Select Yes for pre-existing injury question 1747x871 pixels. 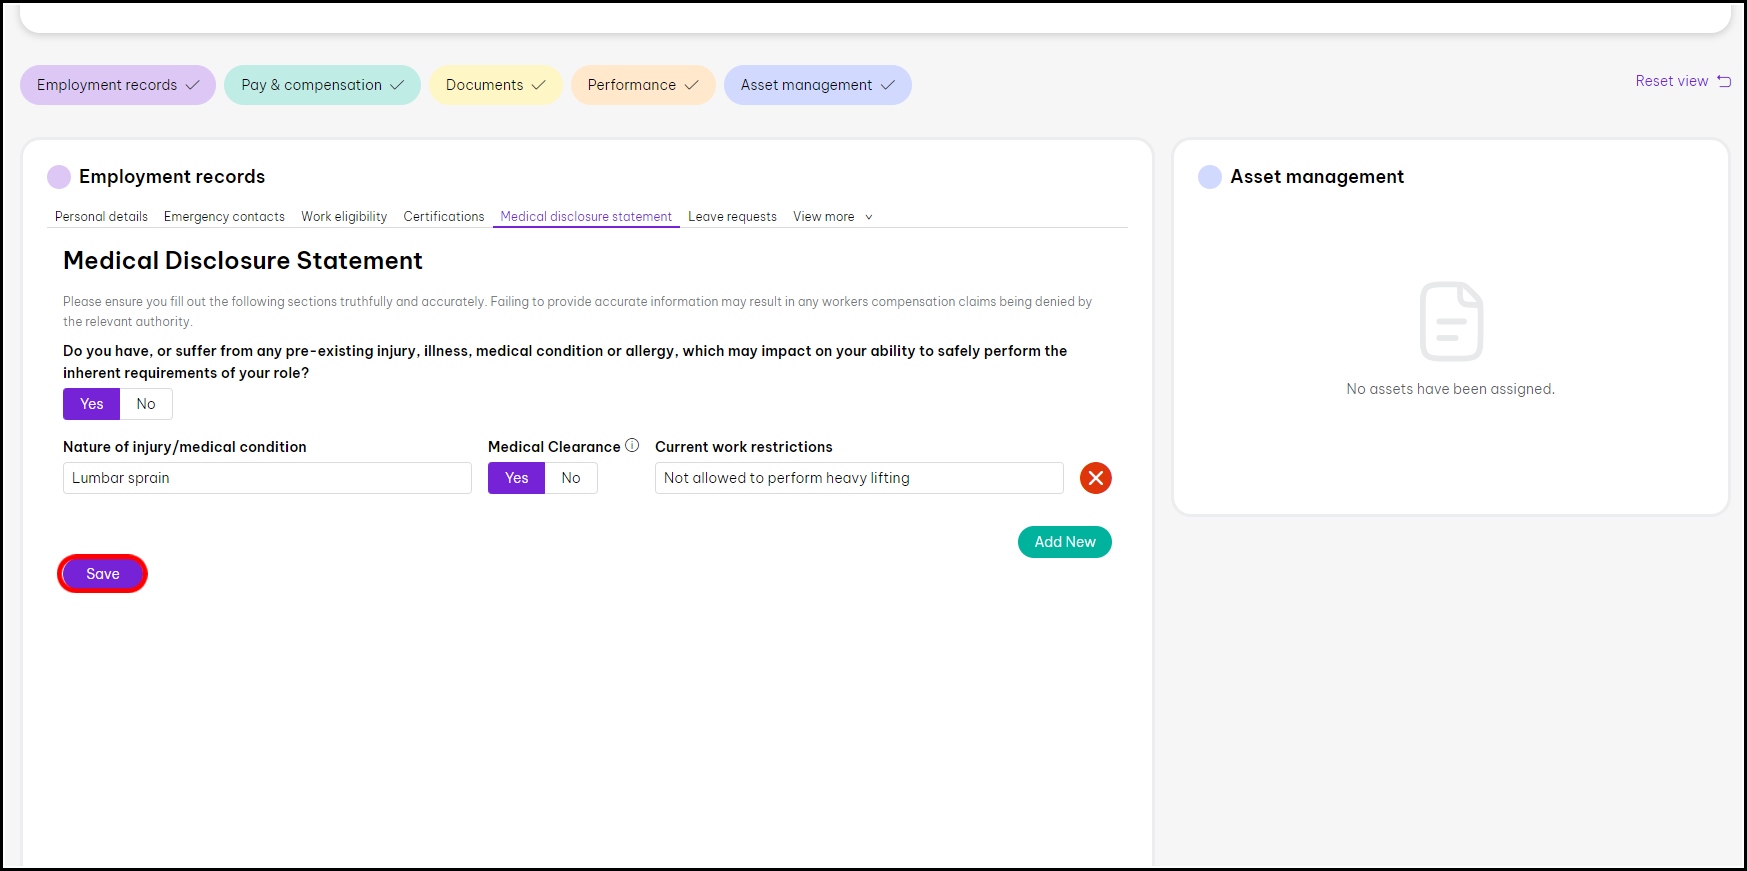coord(92,404)
